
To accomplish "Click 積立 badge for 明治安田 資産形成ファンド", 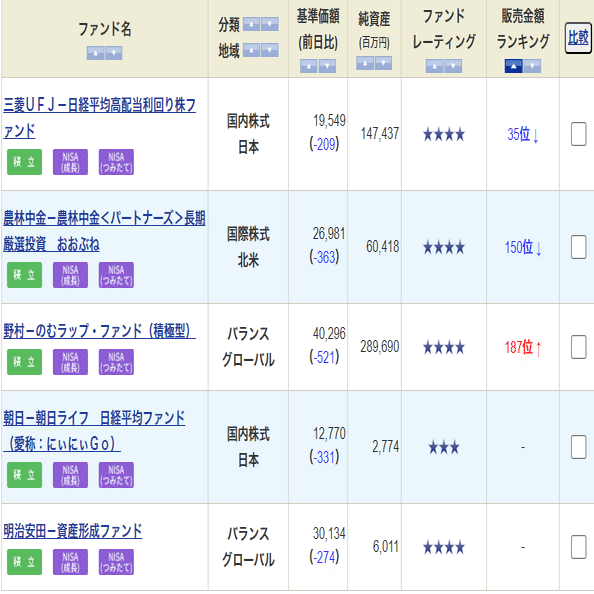I will pyautogui.click(x=25, y=562).
